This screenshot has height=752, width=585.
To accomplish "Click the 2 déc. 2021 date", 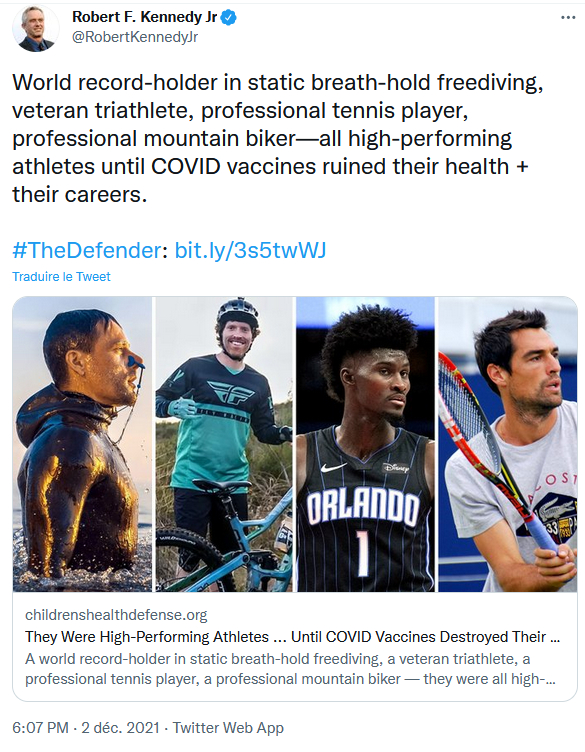I will pos(120,728).
